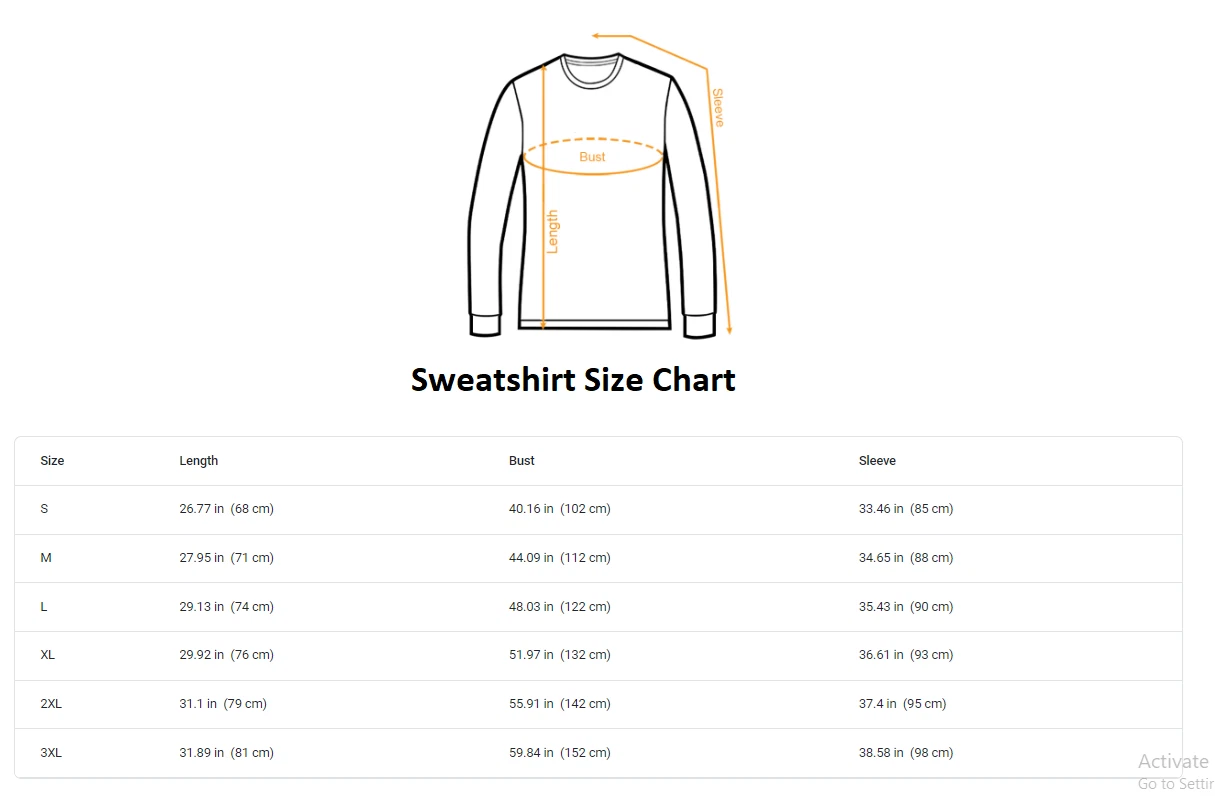Click the Sleeve column header in table

[x=877, y=461]
